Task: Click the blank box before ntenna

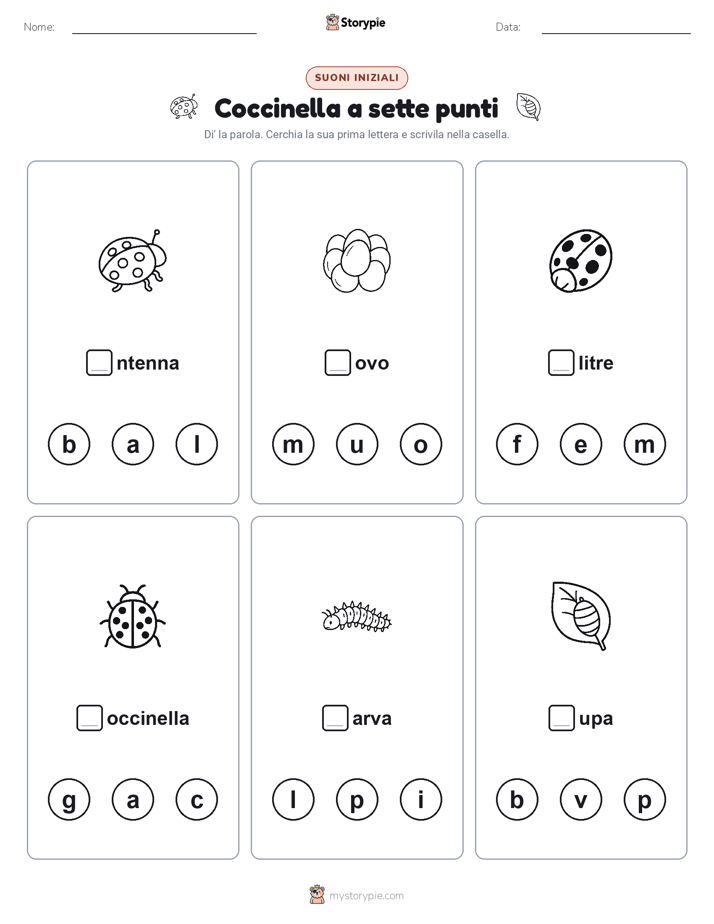Action: pos(99,362)
